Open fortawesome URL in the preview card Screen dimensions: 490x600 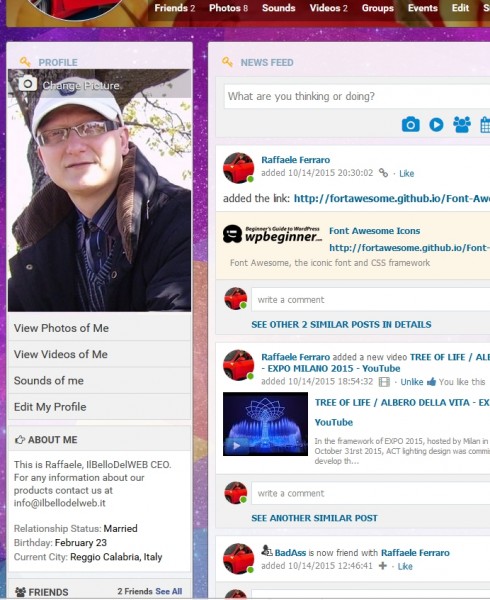(x=409, y=248)
